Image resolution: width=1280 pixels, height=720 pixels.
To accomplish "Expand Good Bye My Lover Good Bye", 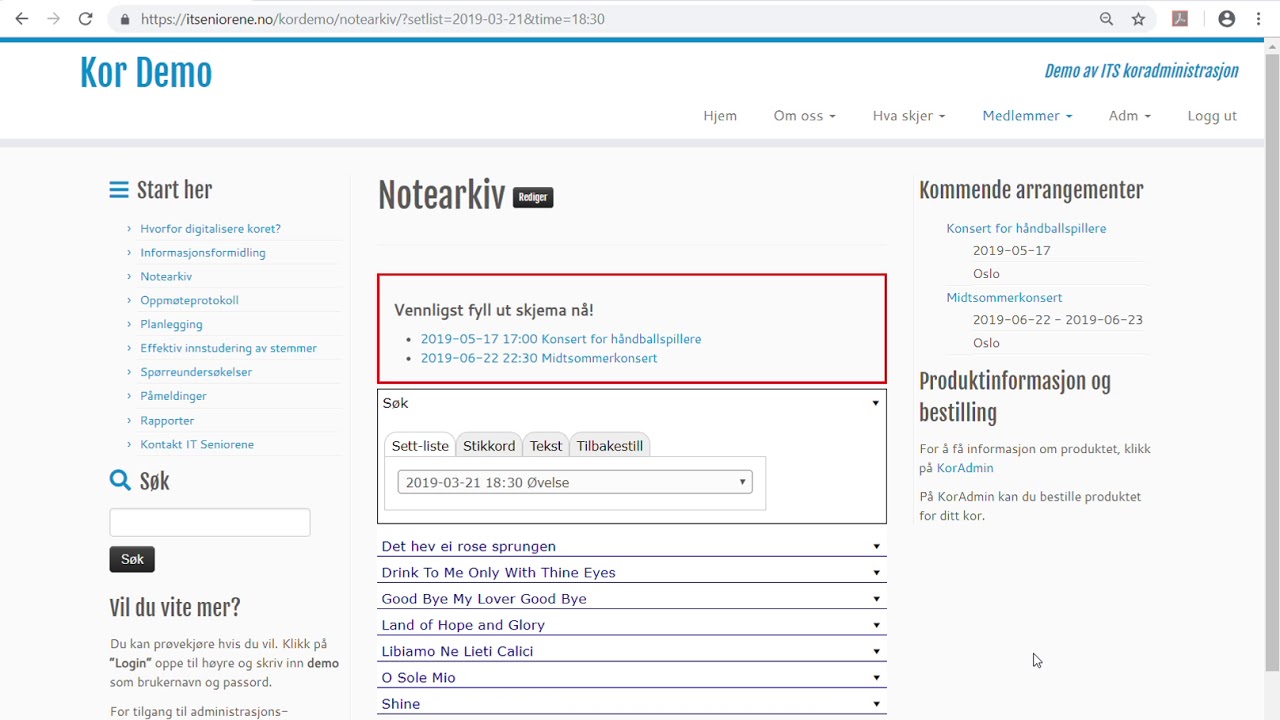I will tap(632, 598).
